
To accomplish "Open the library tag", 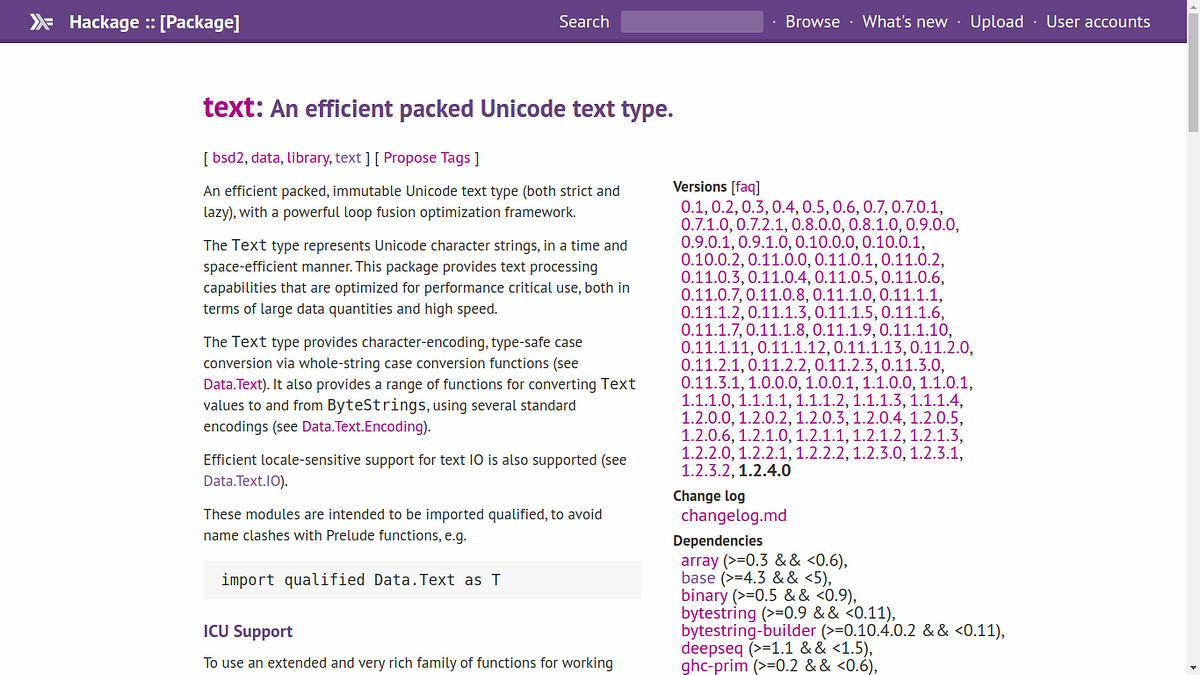I will point(306,157).
